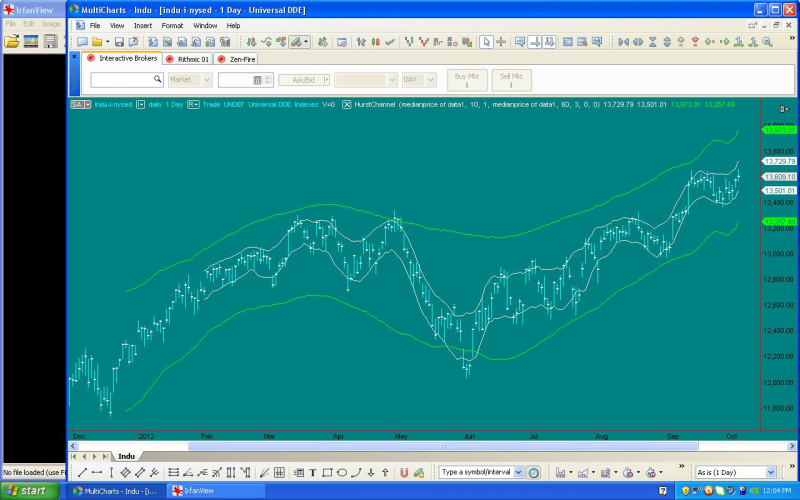Select the horizontal line drawing tool
Image resolution: width=800 pixels, height=500 pixels.
click(96, 472)
